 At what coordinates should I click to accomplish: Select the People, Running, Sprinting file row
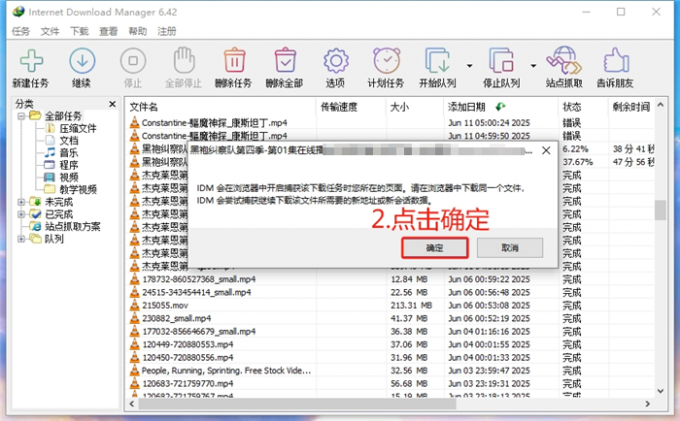[x=226, y=370]
